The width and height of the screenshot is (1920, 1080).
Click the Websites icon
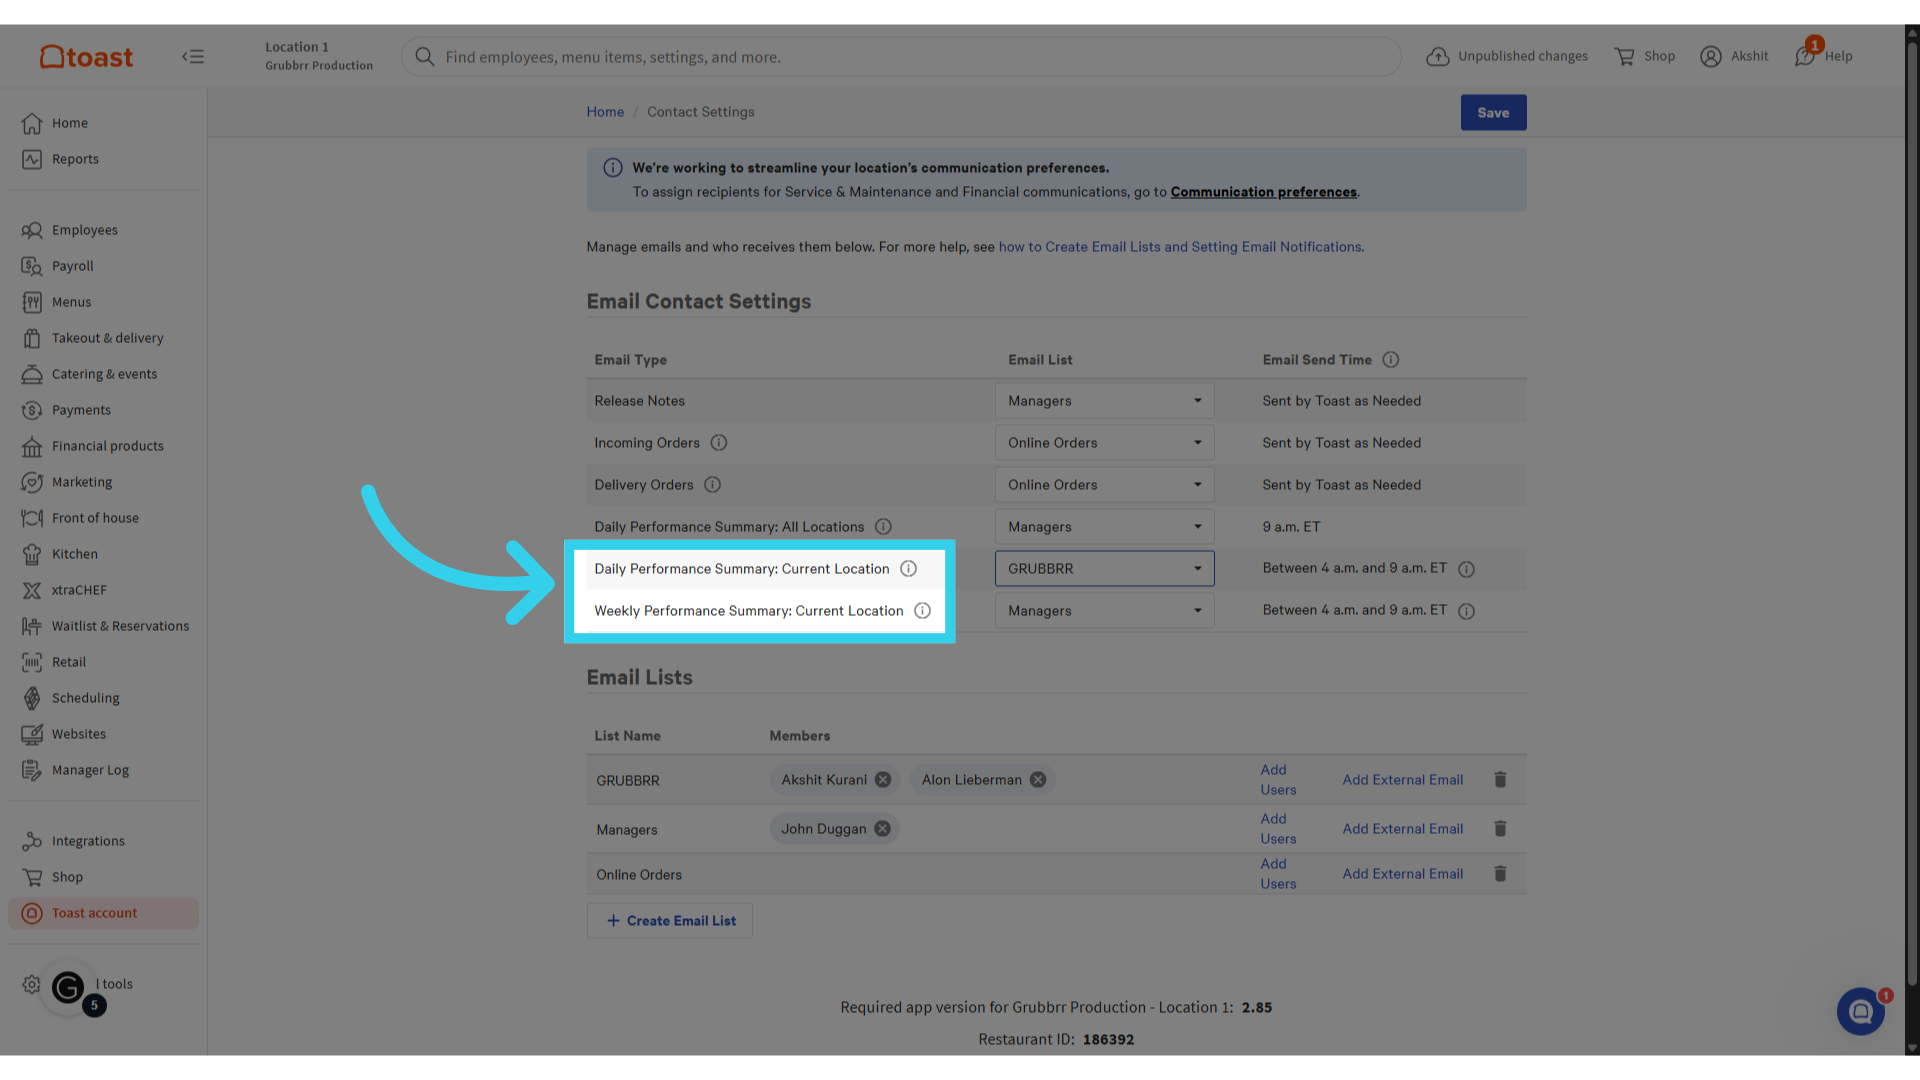point(32,734)
